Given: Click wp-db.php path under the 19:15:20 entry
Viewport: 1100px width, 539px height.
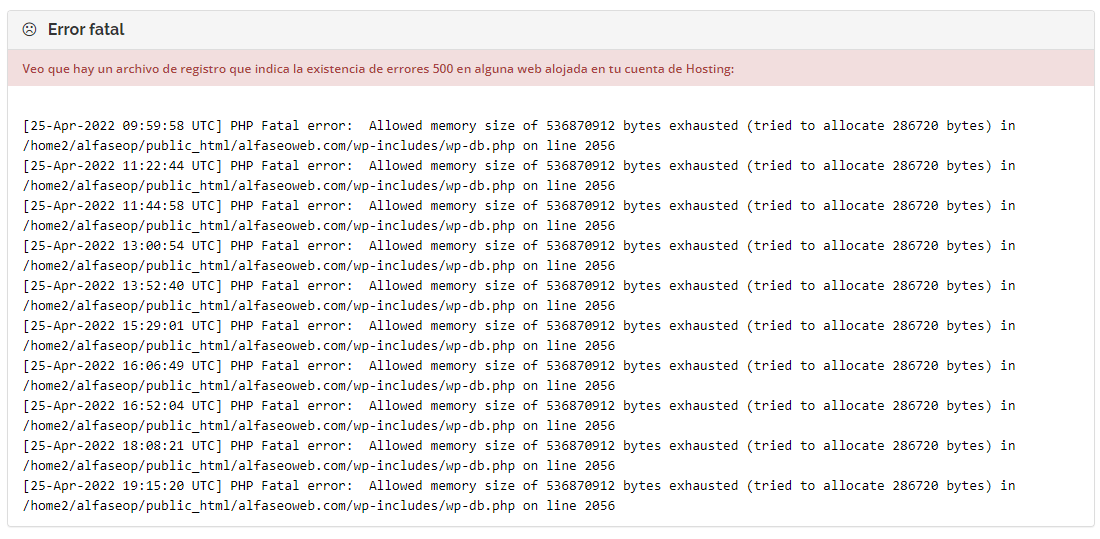Looking at the screenshot, I should (269, 506).
